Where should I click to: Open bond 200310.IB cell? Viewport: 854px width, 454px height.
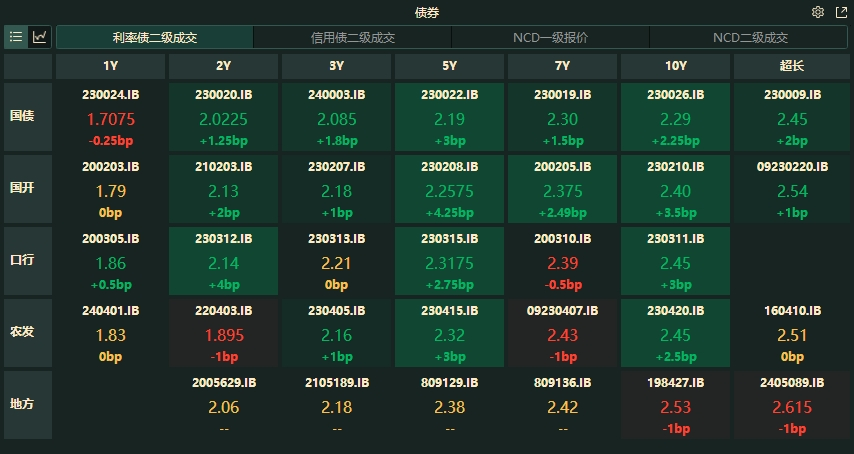(563, 261)
